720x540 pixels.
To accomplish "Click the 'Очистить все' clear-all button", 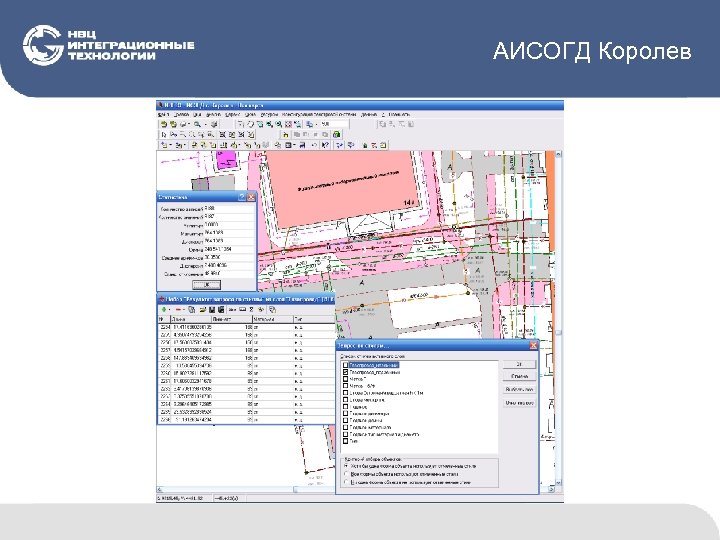I will (519, 403).
